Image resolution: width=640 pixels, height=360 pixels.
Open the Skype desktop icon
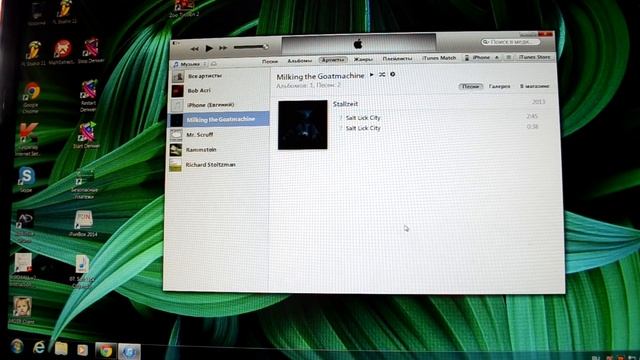[26, 179]
